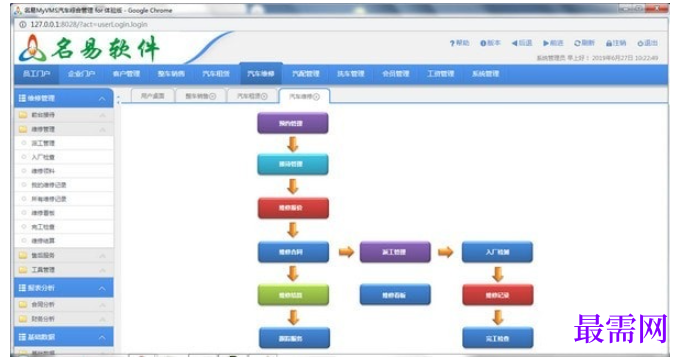686x360 pixels.
Task: Open the 前台接待 folder in the sidebar
Action: (23, 115)
